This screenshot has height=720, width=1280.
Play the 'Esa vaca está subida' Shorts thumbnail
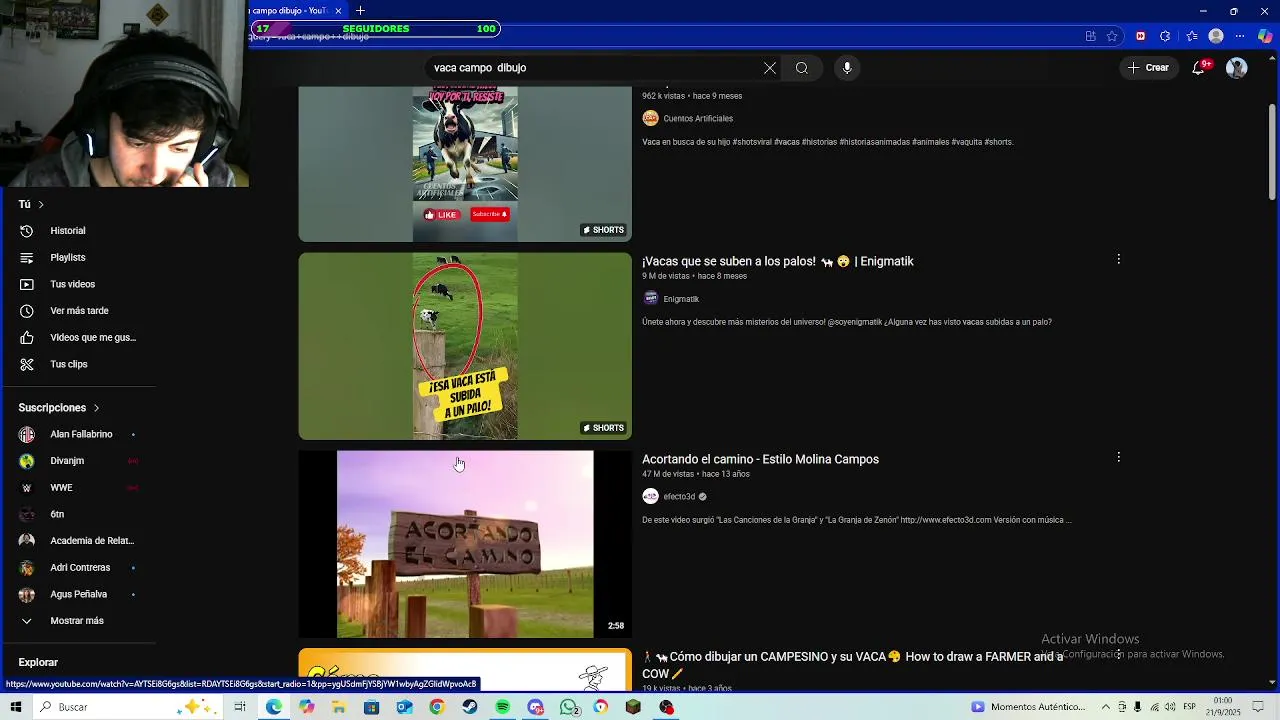click(465, 346)
